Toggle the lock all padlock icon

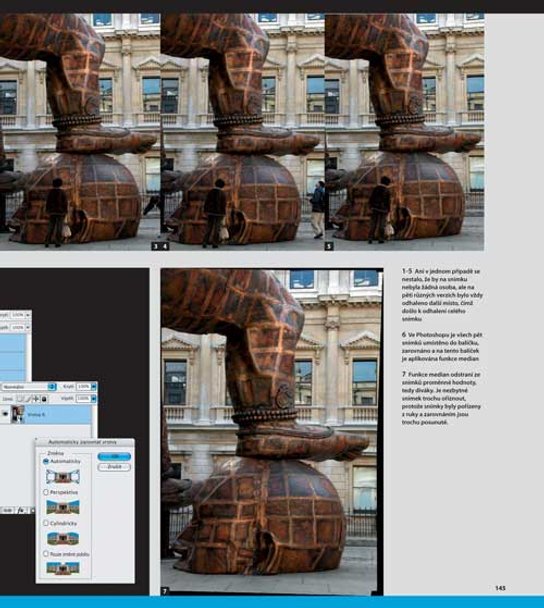pos(44,399)
